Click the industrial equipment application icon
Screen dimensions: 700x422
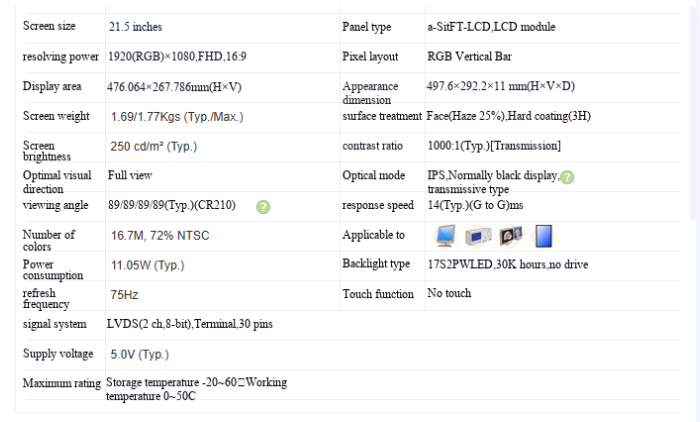tap(478, 236)
